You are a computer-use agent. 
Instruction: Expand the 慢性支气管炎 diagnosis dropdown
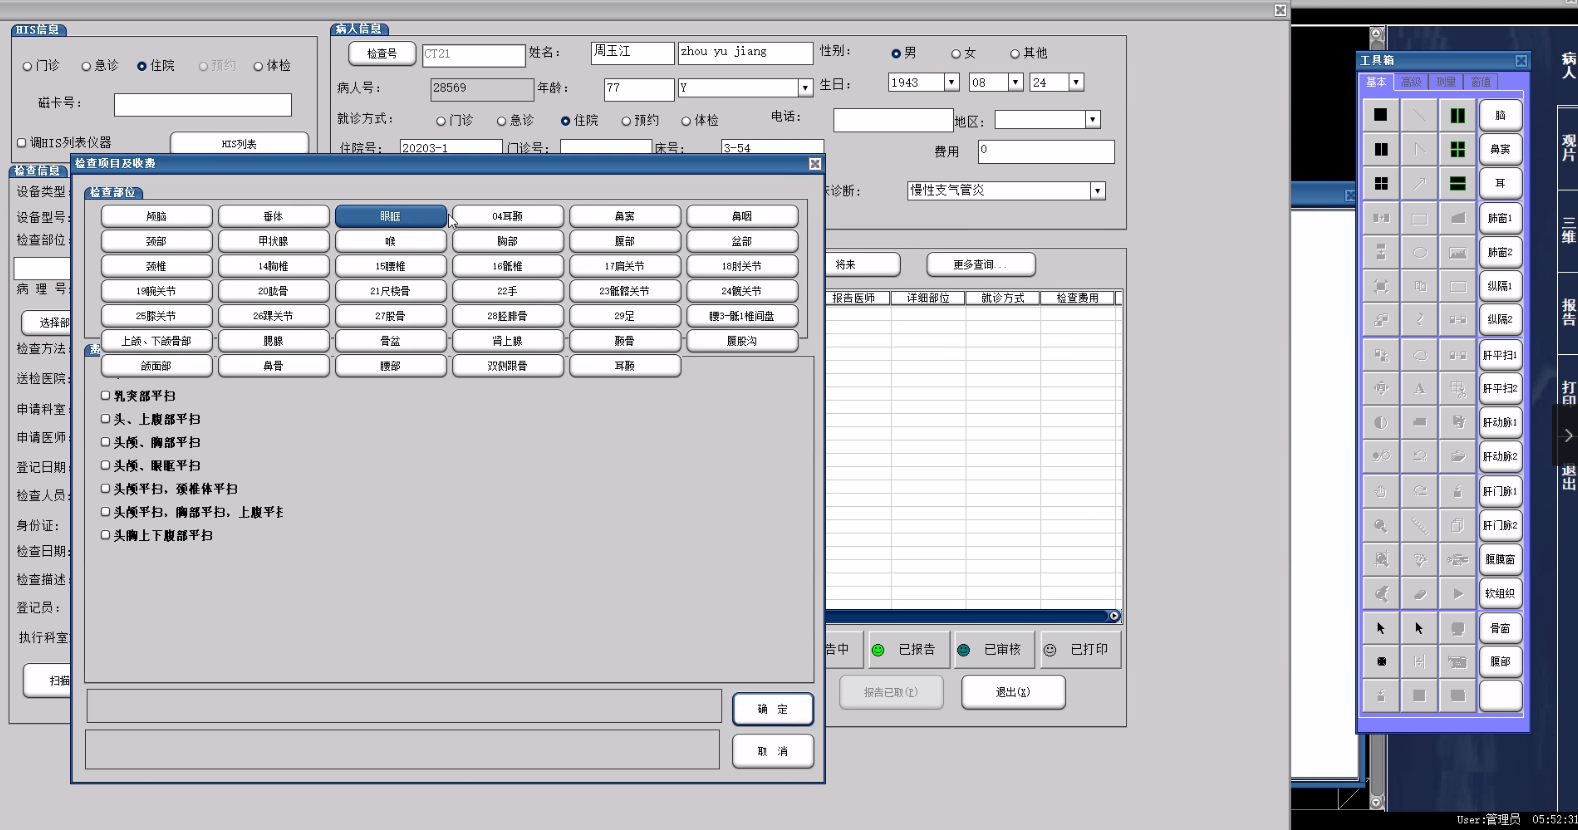click(x=1097, y=191)
